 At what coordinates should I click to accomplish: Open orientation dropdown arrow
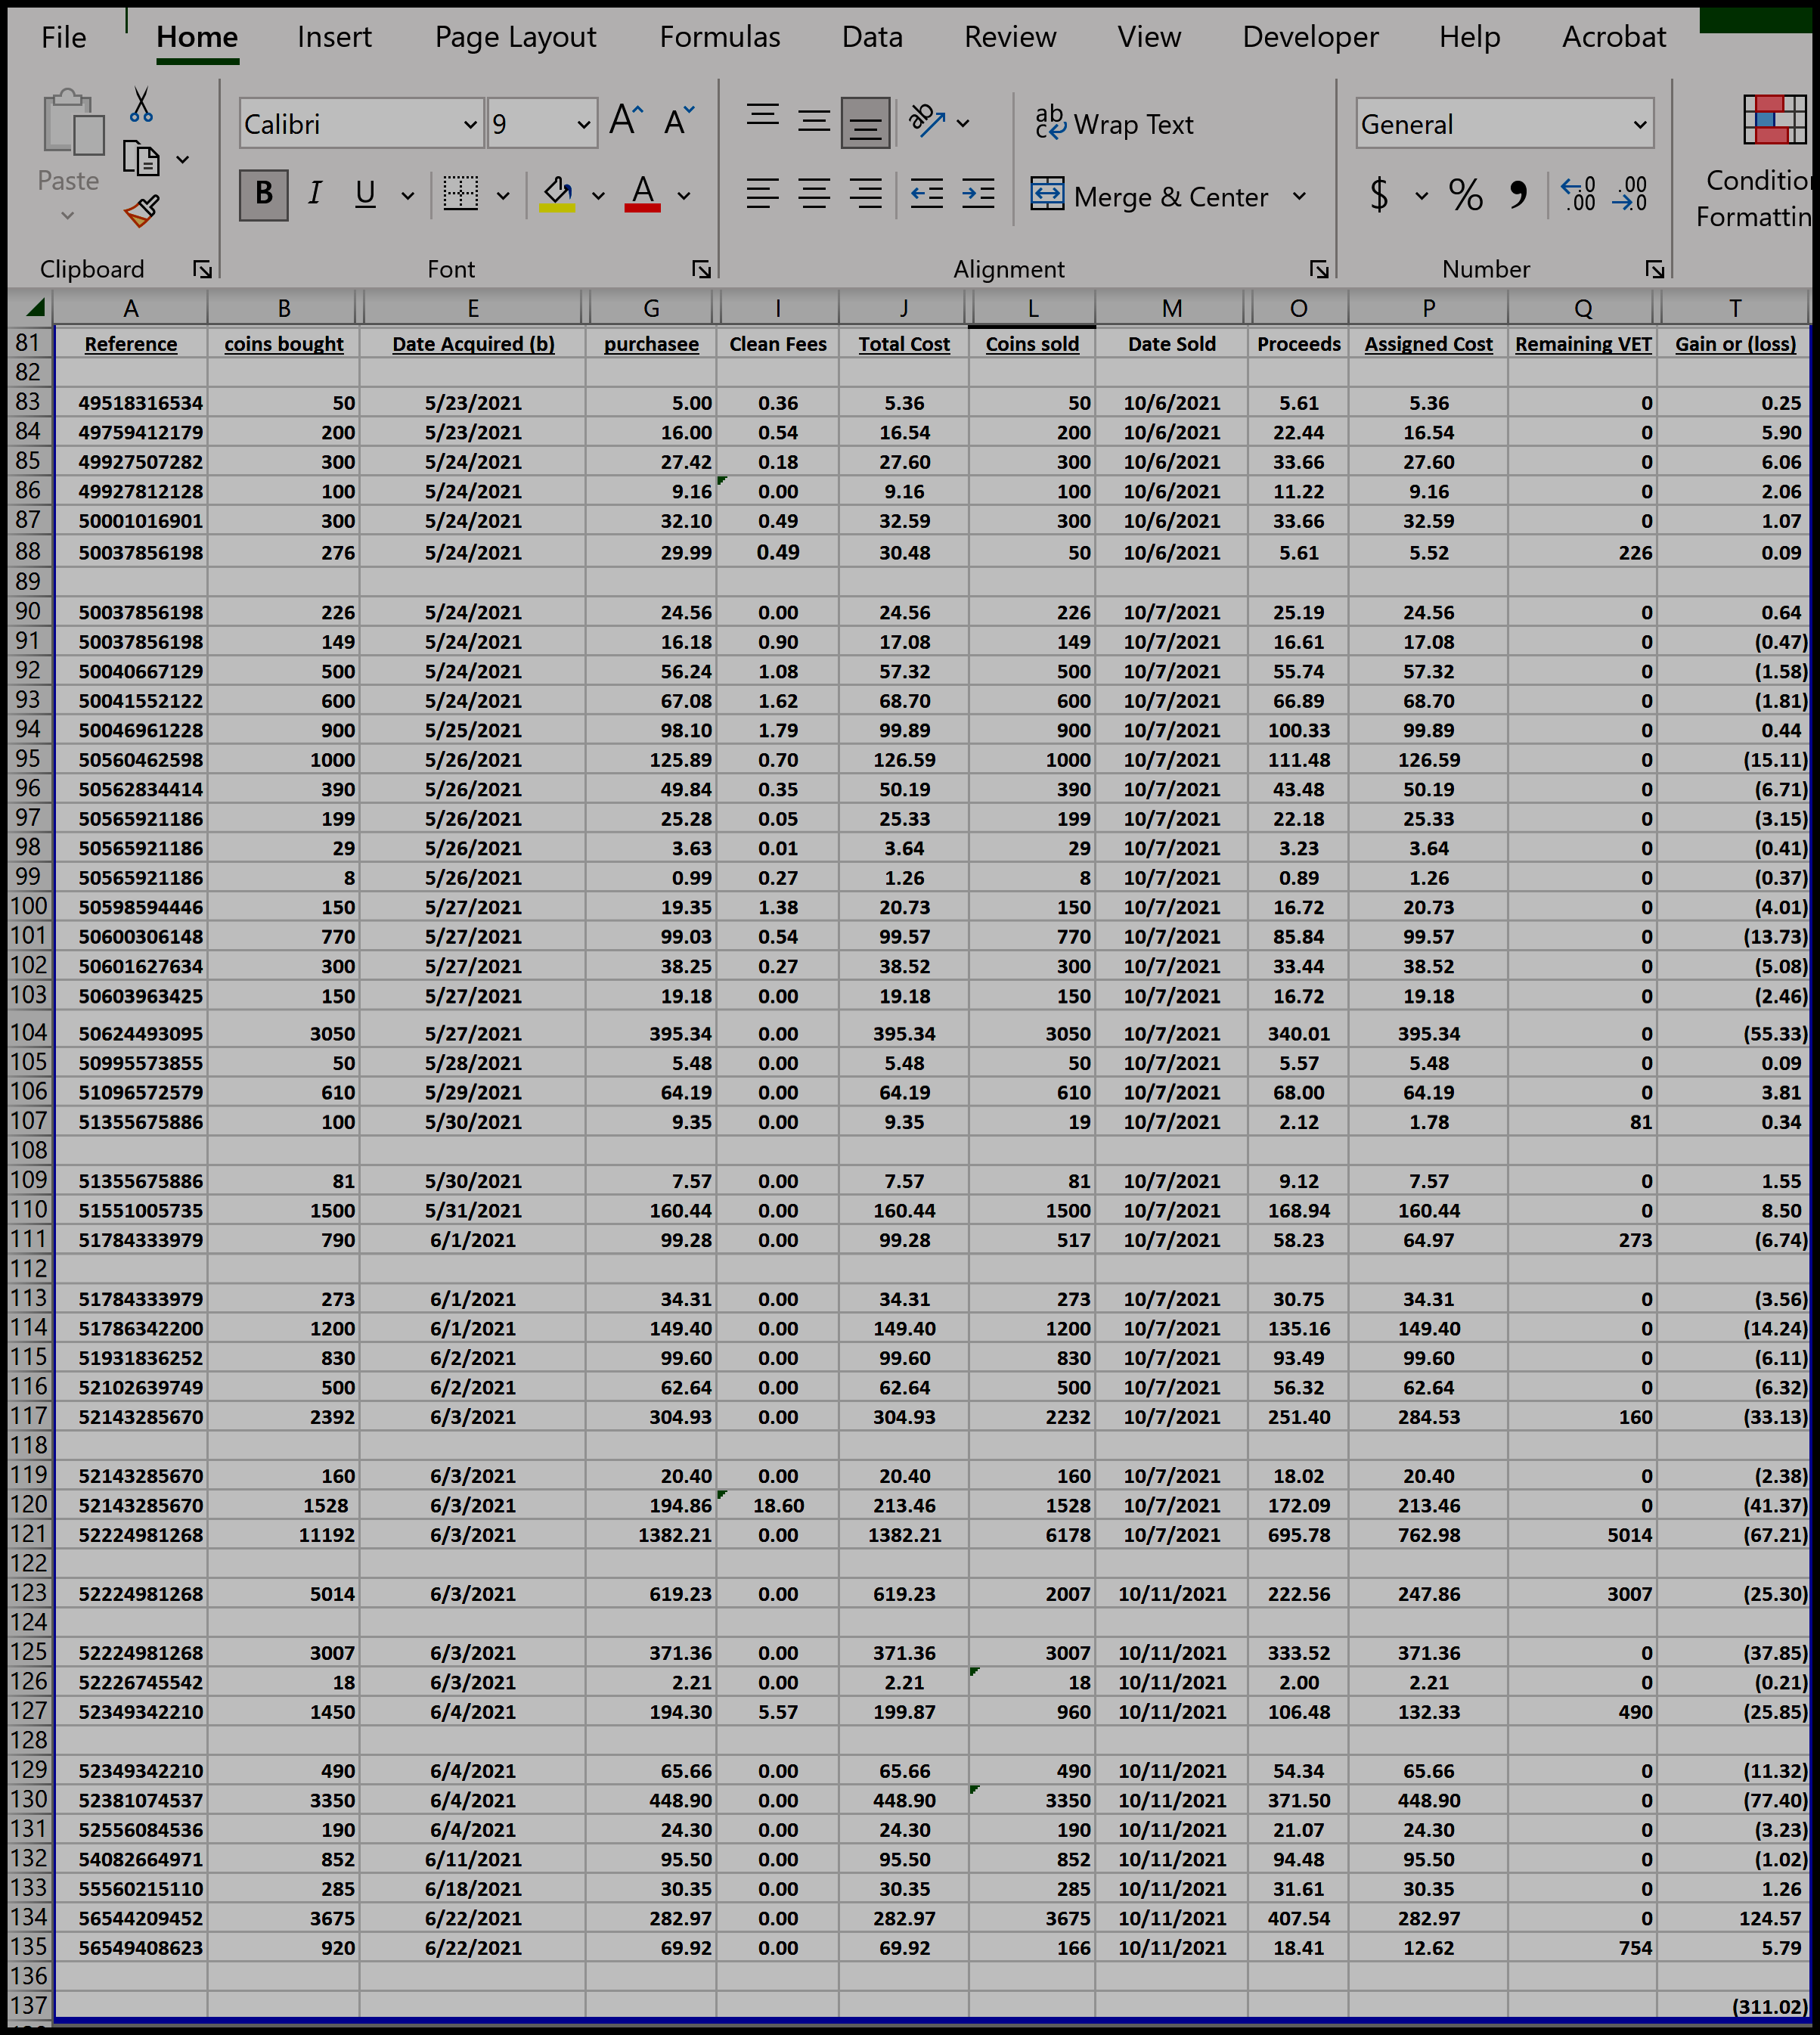(963, 123)
